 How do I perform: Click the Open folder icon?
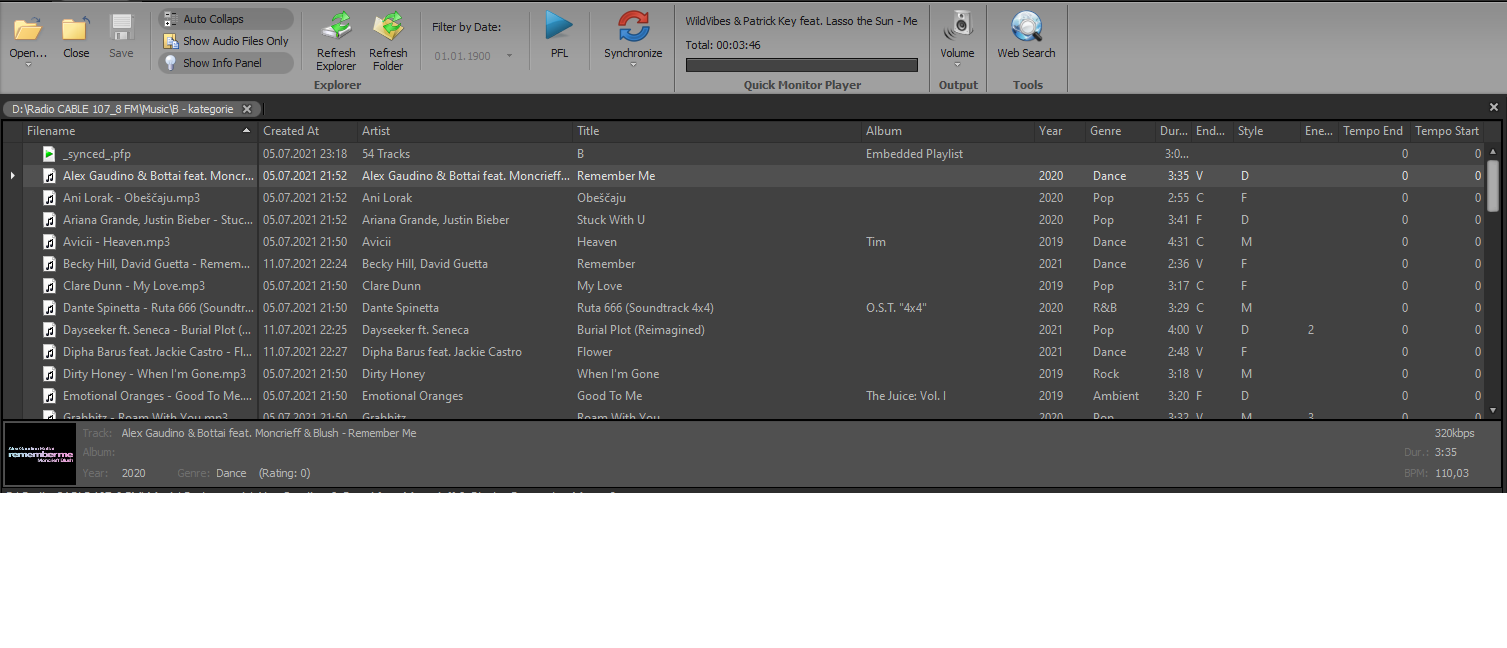28,28
